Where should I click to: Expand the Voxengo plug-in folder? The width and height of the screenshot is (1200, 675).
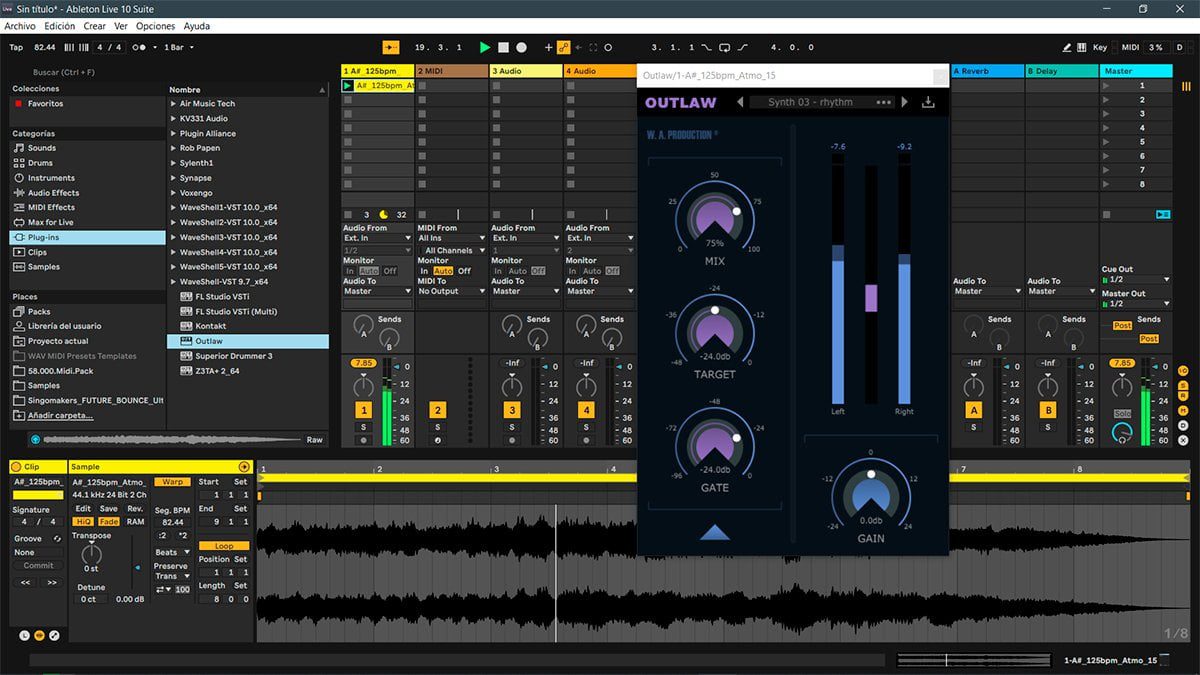(x=174, y=193)
